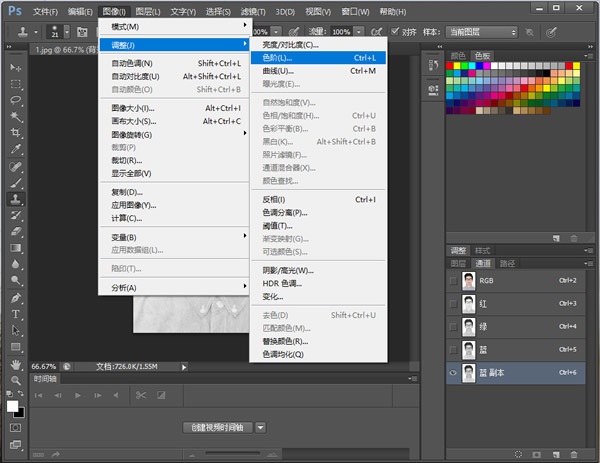Select the Crop tool
600x463 pixels.
pyautogui.click(x=16, y=133)
